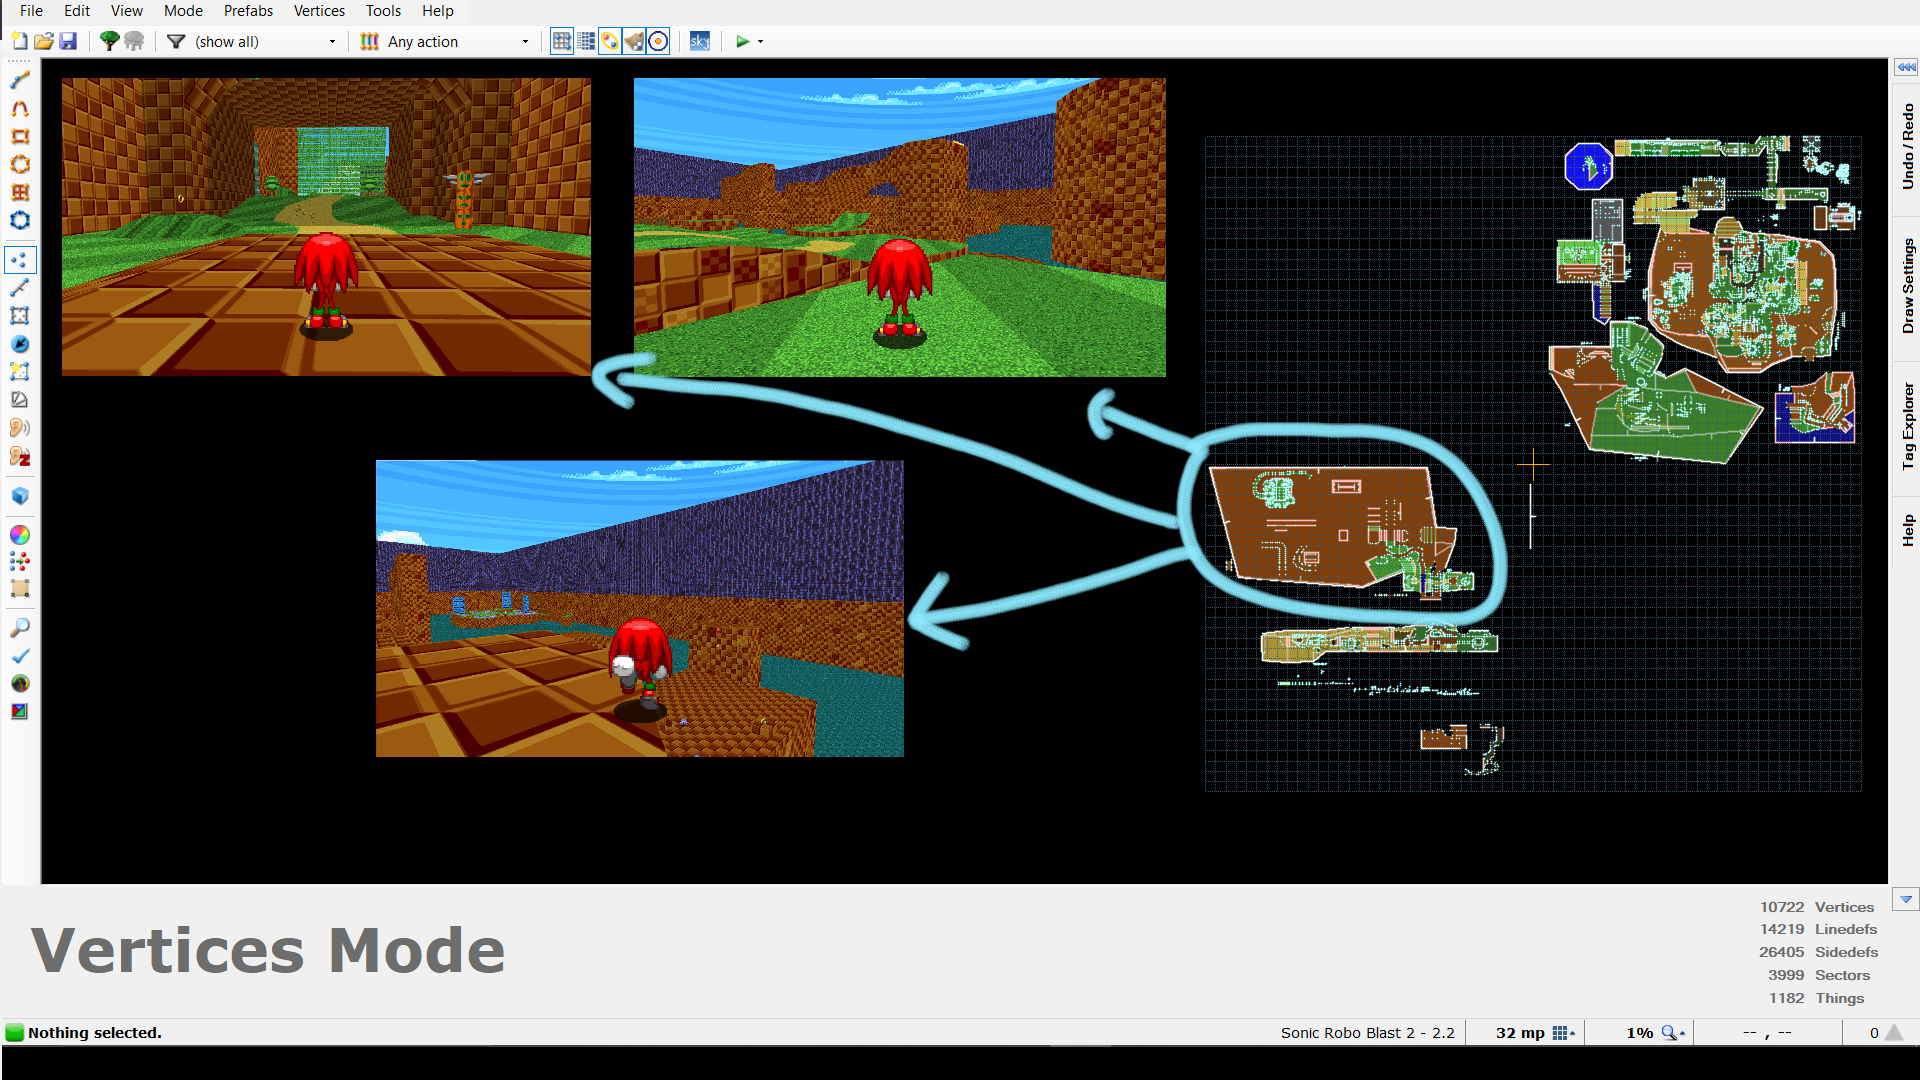Collapse the info panel with blue down arrow
Screen dimensions: 1920x1080
(1906, 899)
